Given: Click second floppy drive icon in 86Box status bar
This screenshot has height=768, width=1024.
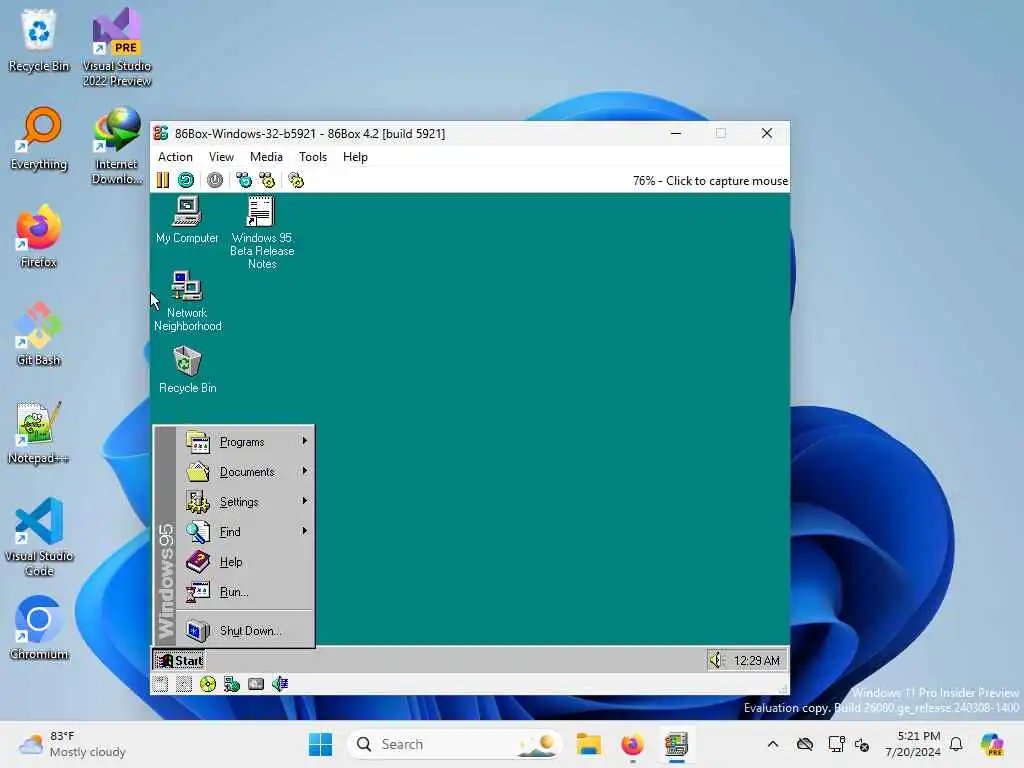Looking at the screenshot, I should (x=184, y=684).
